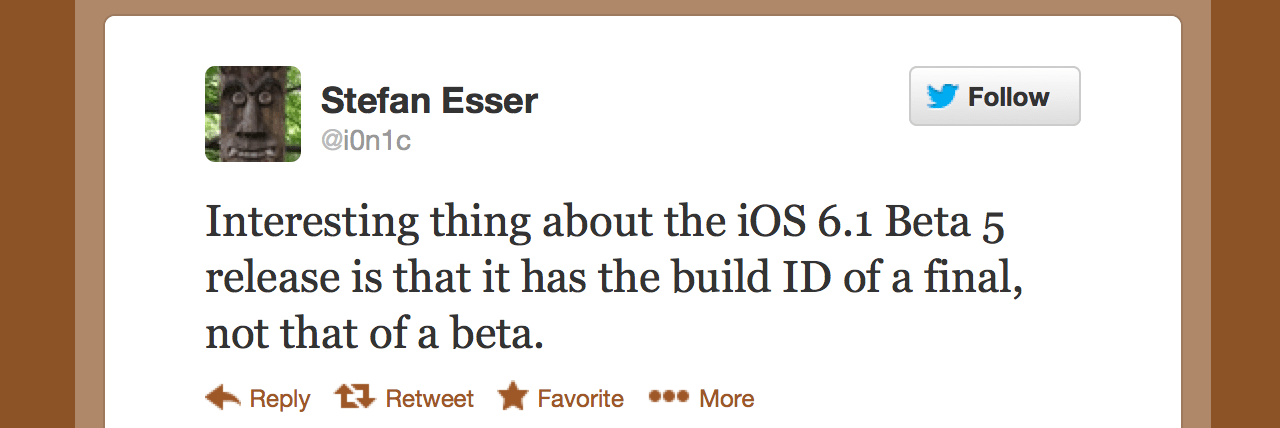Select the Reply text label

pos(280,399)
